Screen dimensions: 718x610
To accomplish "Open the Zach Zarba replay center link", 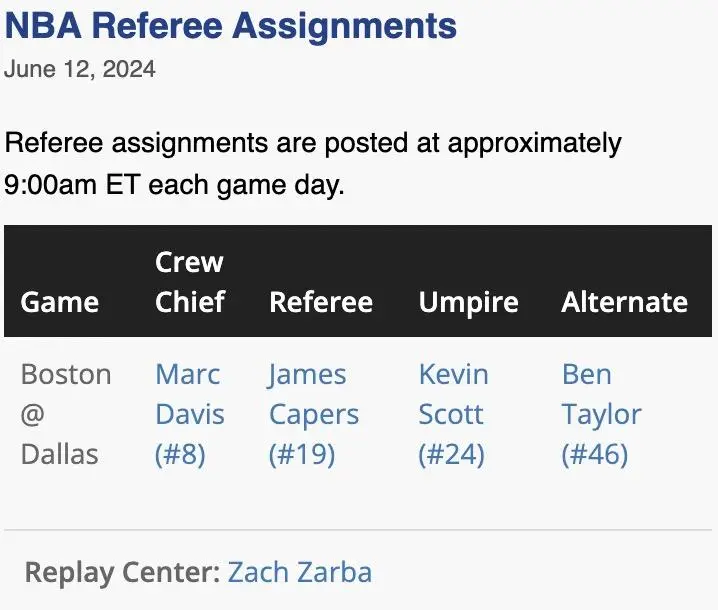I will [300, 572].
